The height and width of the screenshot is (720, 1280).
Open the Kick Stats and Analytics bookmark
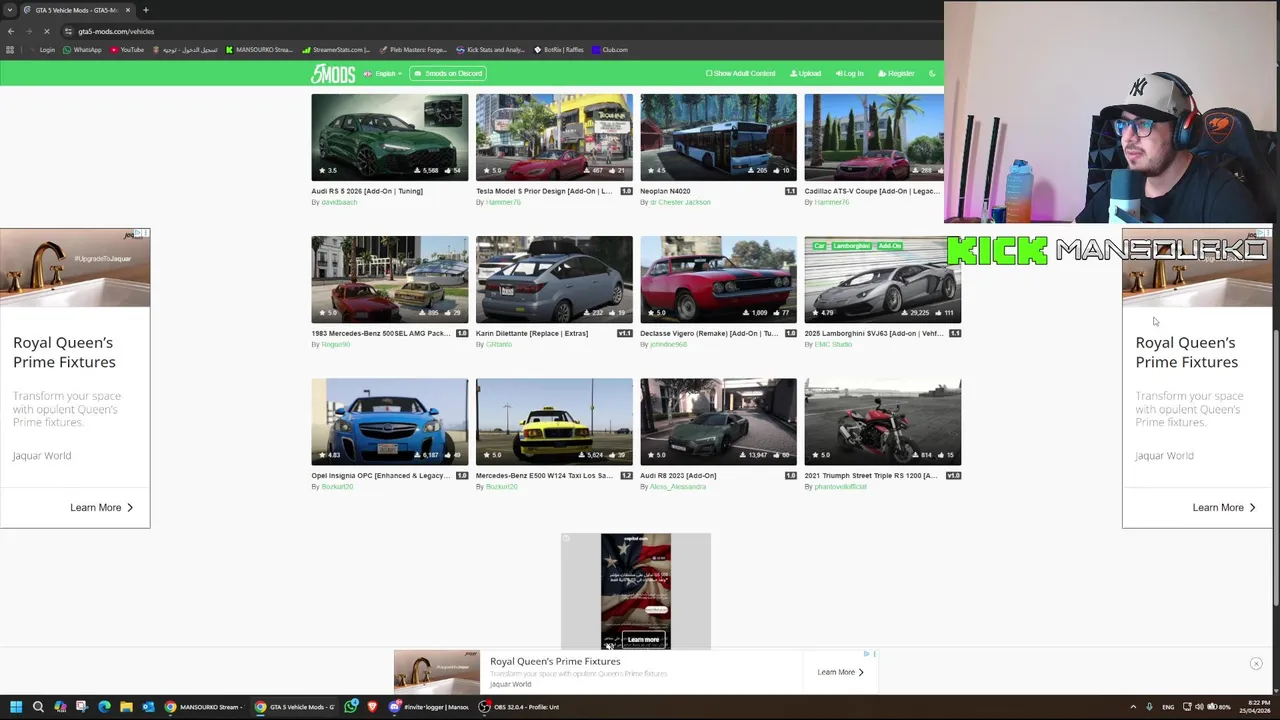point(490,49)
